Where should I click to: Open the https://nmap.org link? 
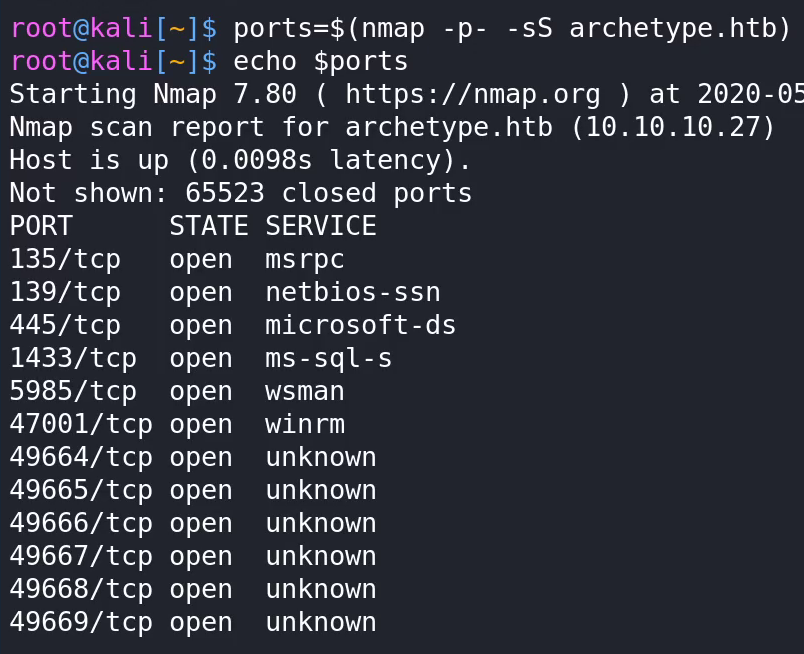[x=473, y=95]
